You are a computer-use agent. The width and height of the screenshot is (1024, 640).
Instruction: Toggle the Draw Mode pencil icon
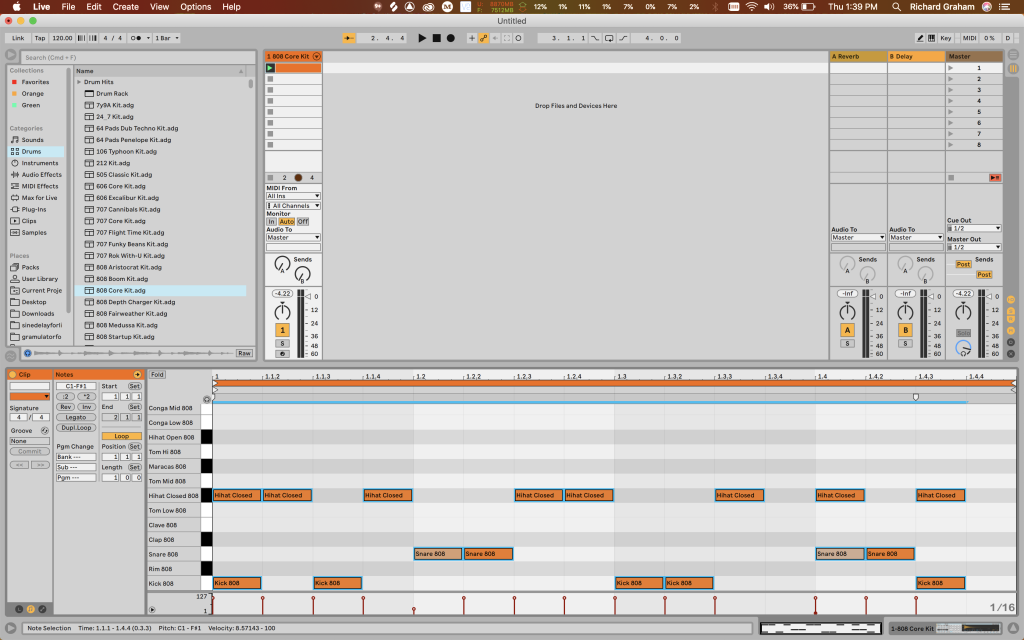920,38
